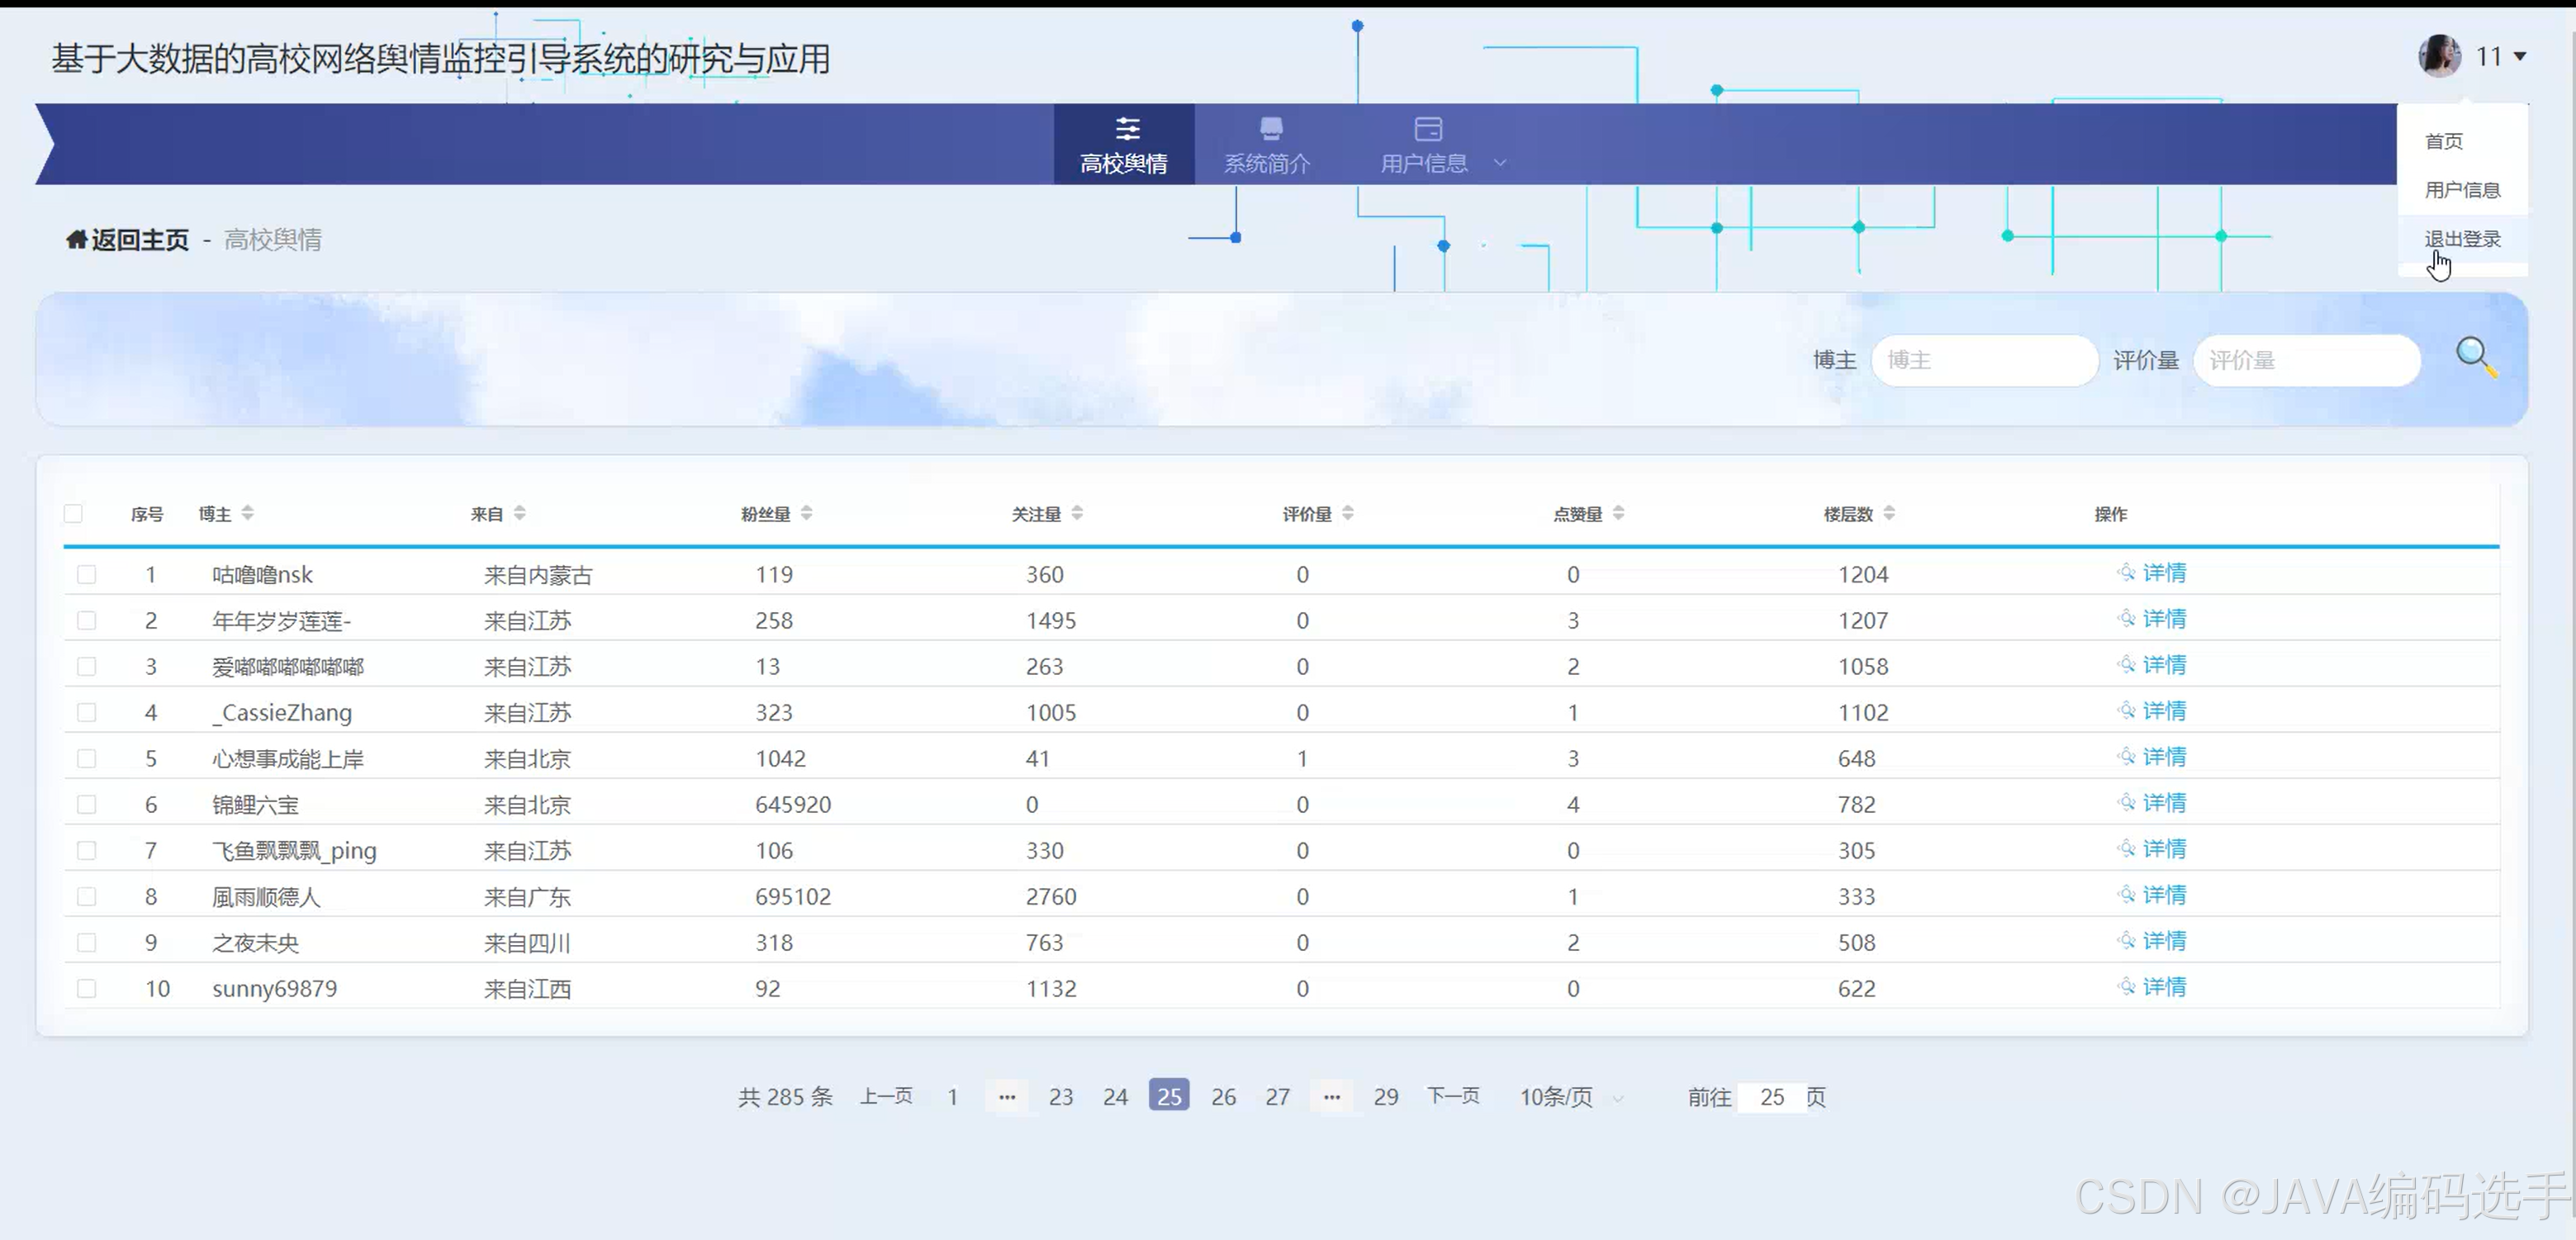2576x1240 pixels.
Task: Sort by 粉丝量 column arrows
Action: pos(806,513)
